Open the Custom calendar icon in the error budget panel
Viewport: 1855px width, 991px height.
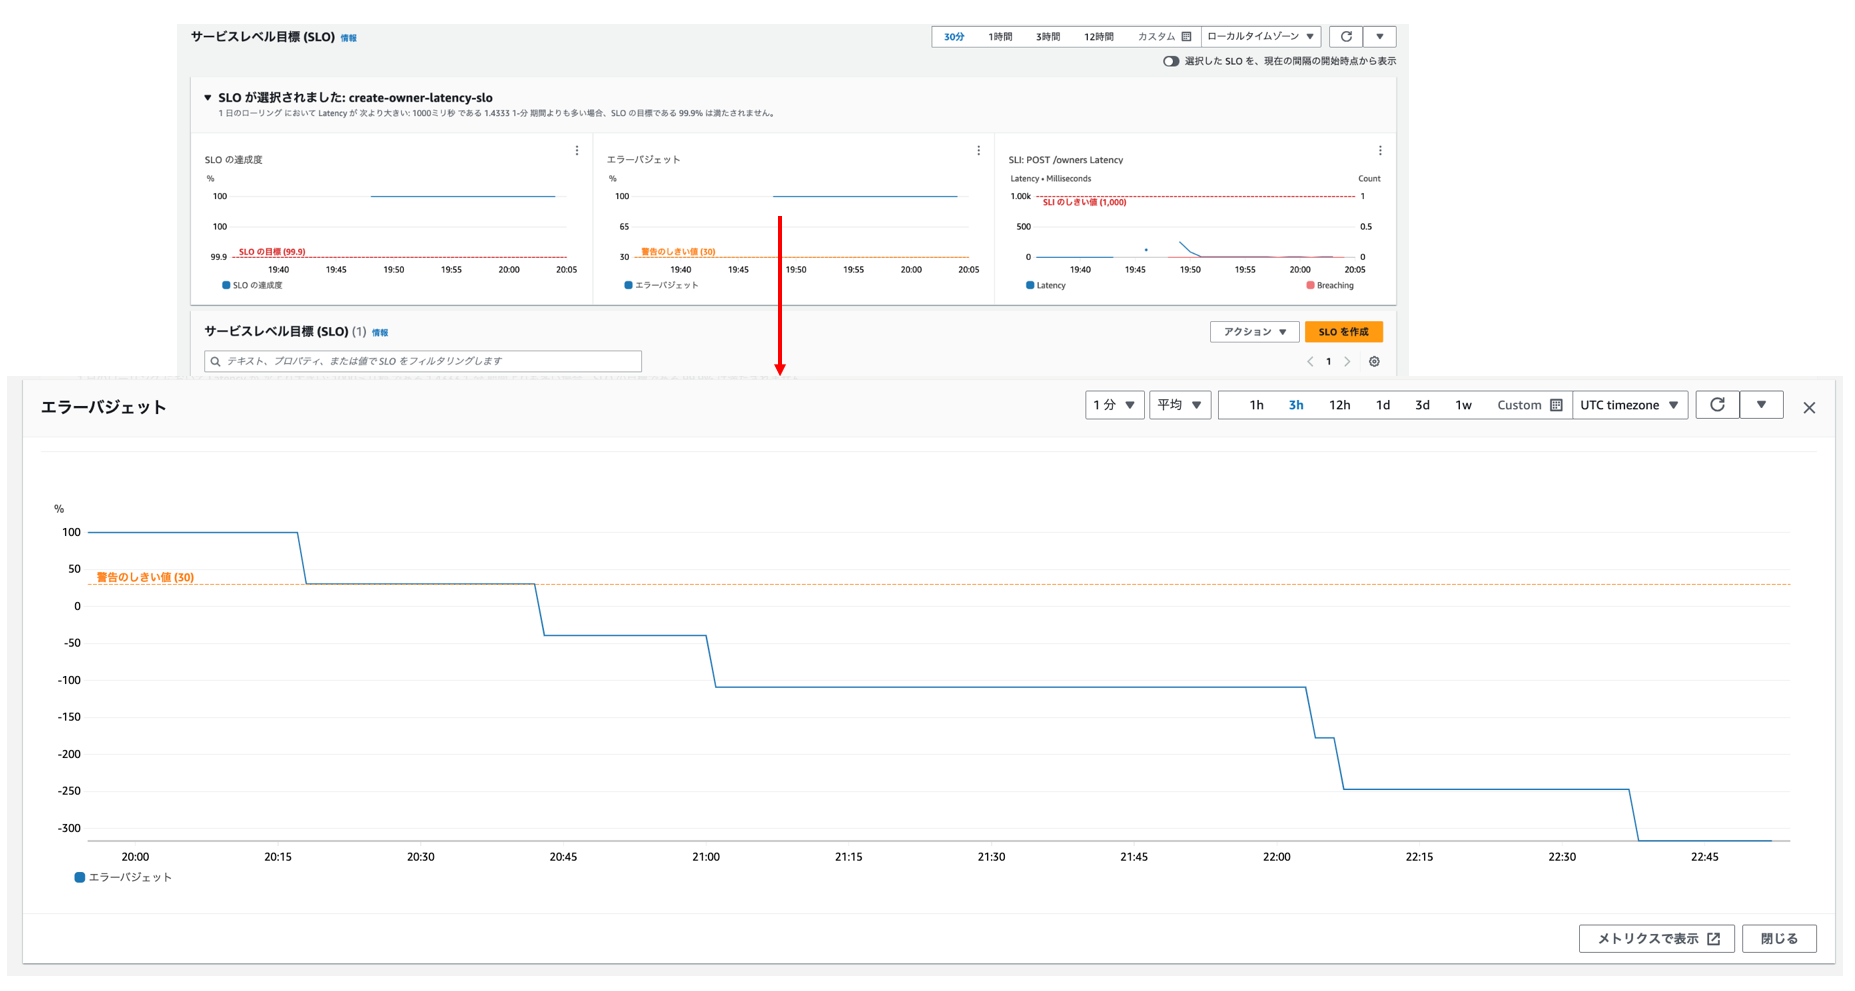(x=1556, y=405)
